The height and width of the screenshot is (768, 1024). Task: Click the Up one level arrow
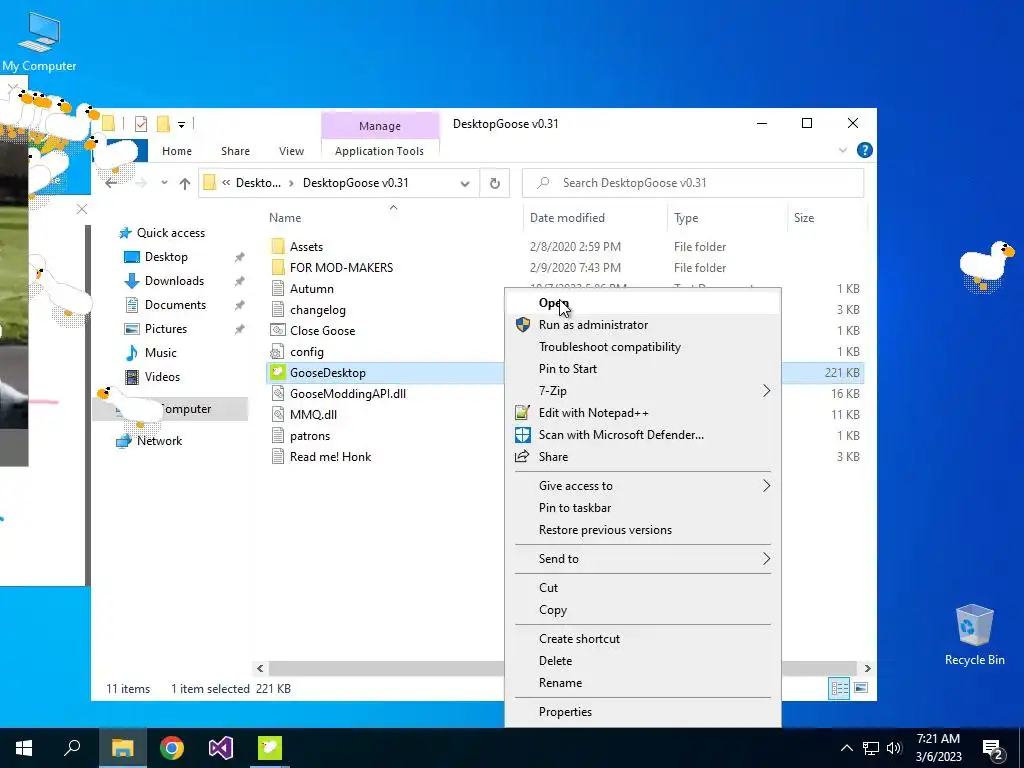point(185,184)
